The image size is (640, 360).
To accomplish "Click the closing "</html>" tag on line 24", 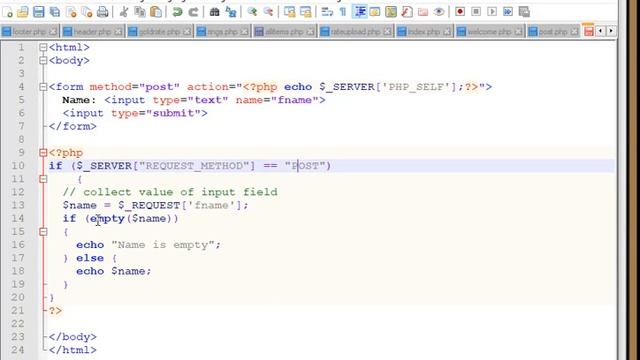I will pyautogui.click(x=73, y=350).
